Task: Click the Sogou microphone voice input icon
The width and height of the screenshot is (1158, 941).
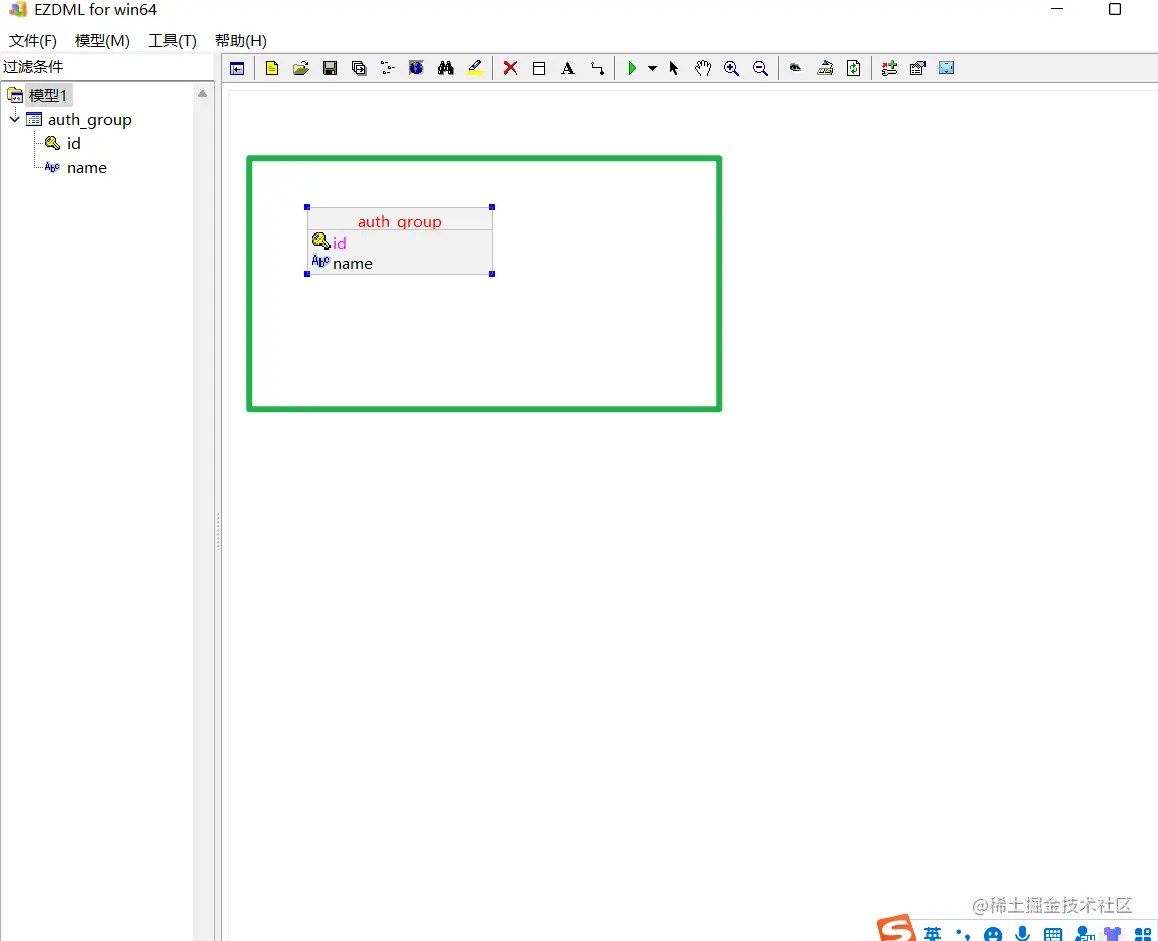Action: point(1023,934)
